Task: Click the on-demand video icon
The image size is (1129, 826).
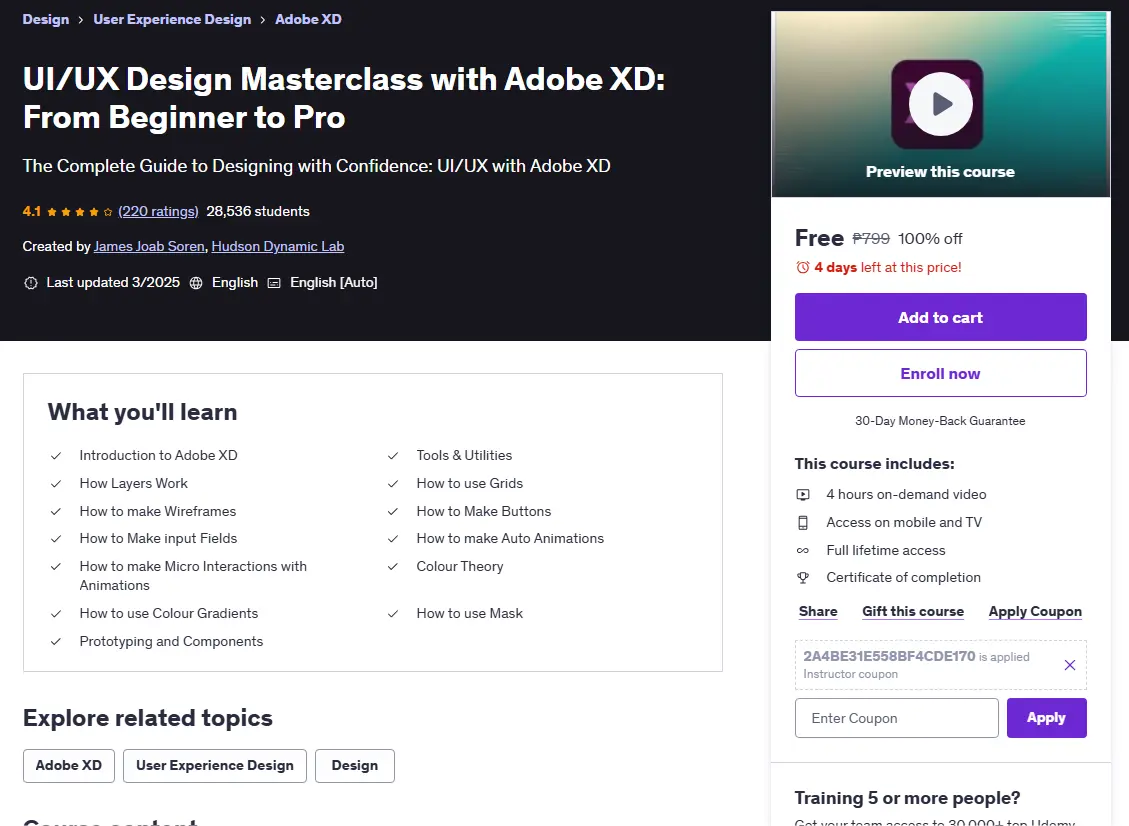Action: (x=803, y=495)
